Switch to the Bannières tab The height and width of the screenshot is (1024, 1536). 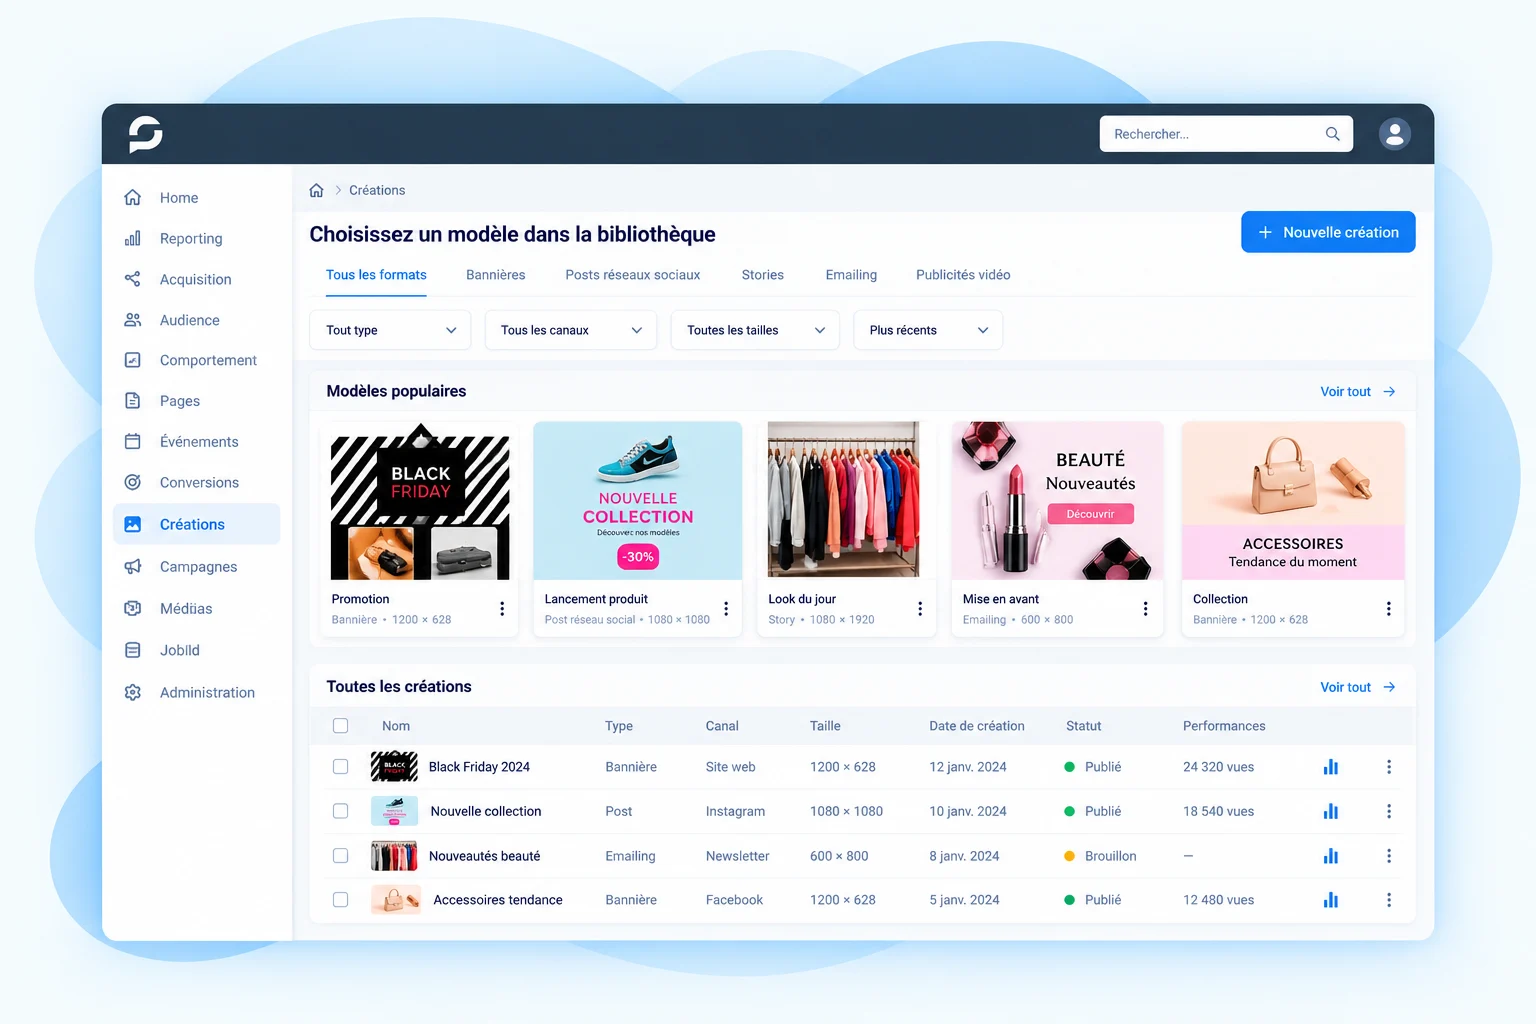click(x=495, y=275)
